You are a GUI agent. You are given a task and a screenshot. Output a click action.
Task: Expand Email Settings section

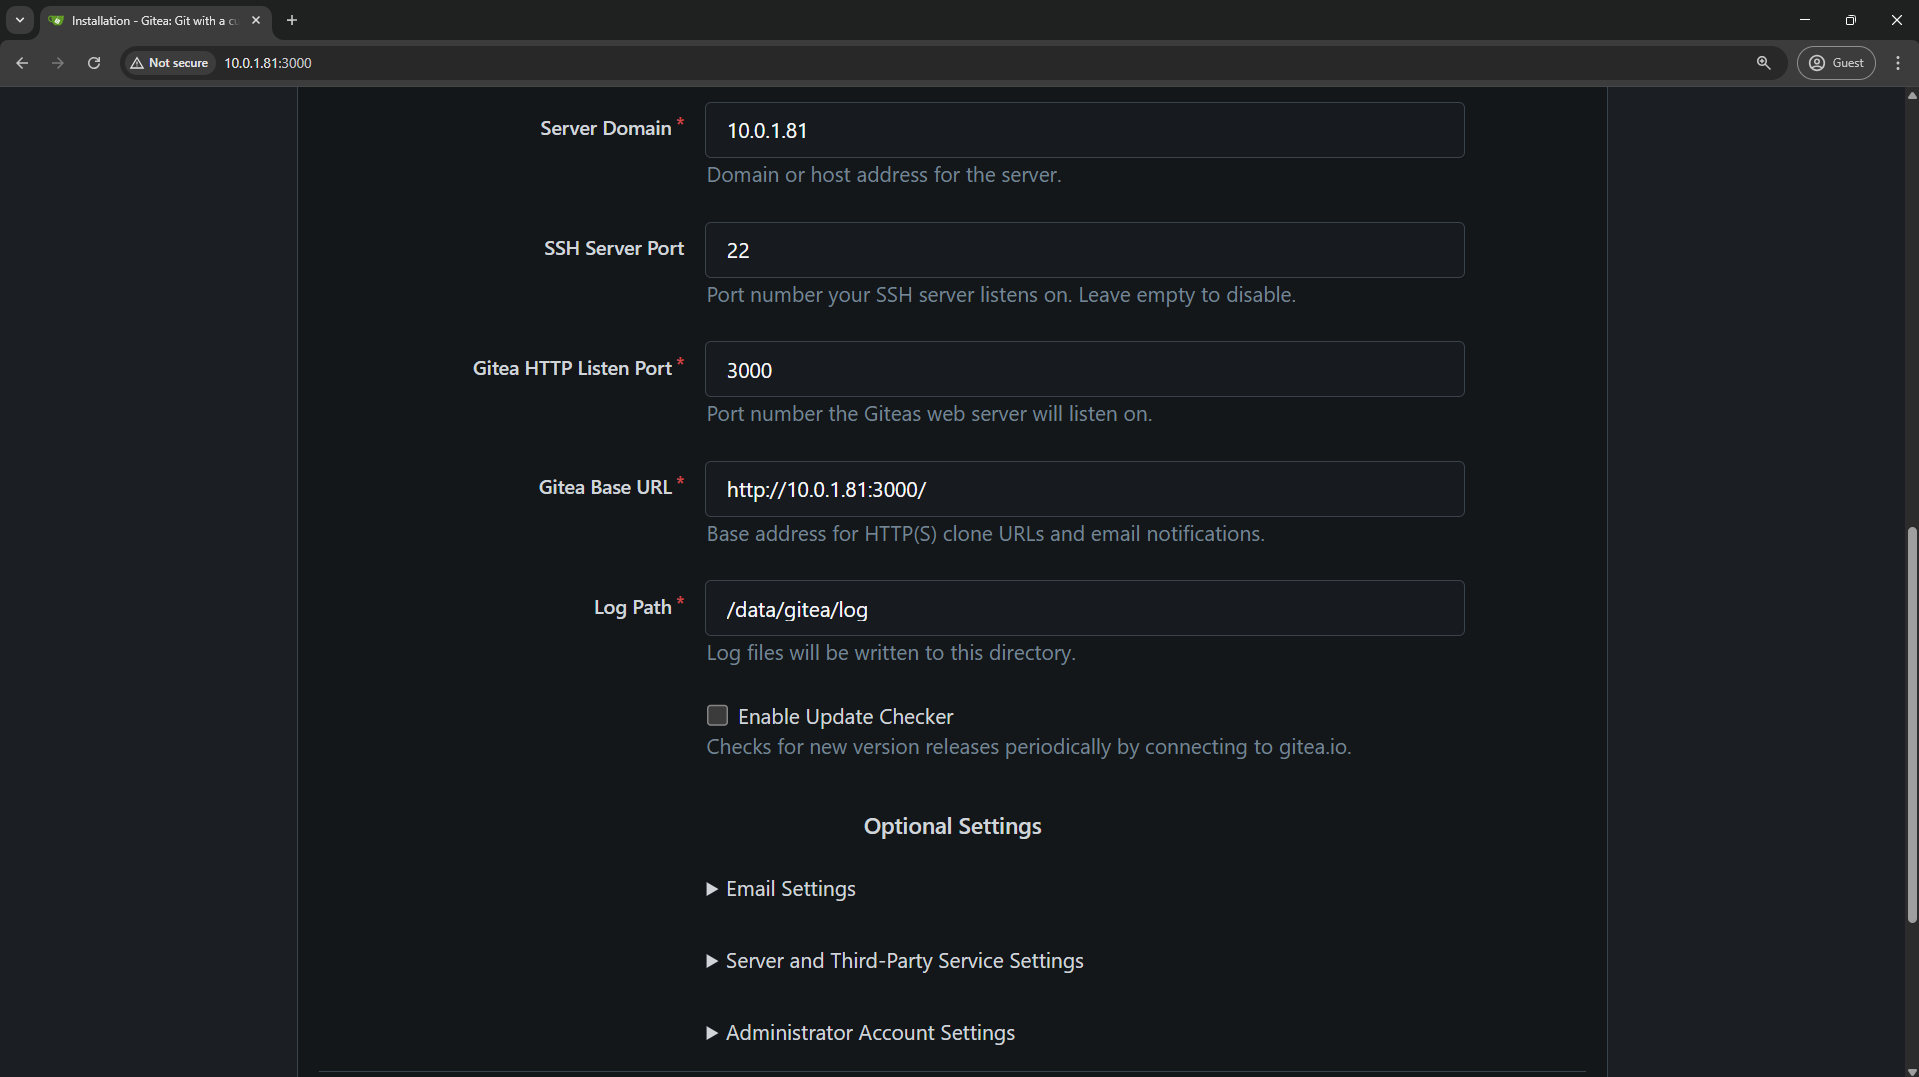tap(781, 889)
